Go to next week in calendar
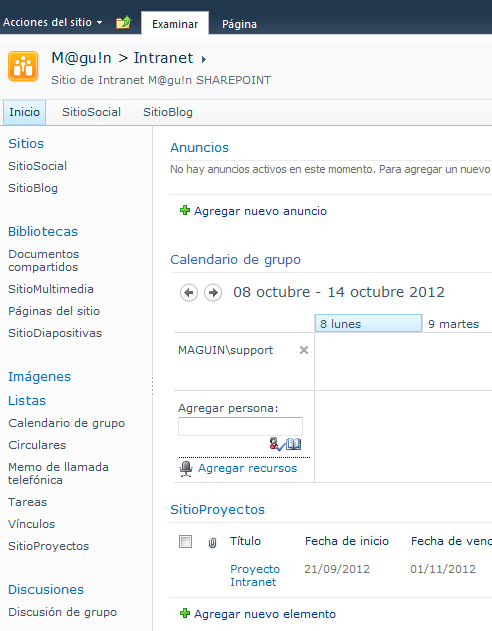Screen dimensions: 492x631 point(213,293)
